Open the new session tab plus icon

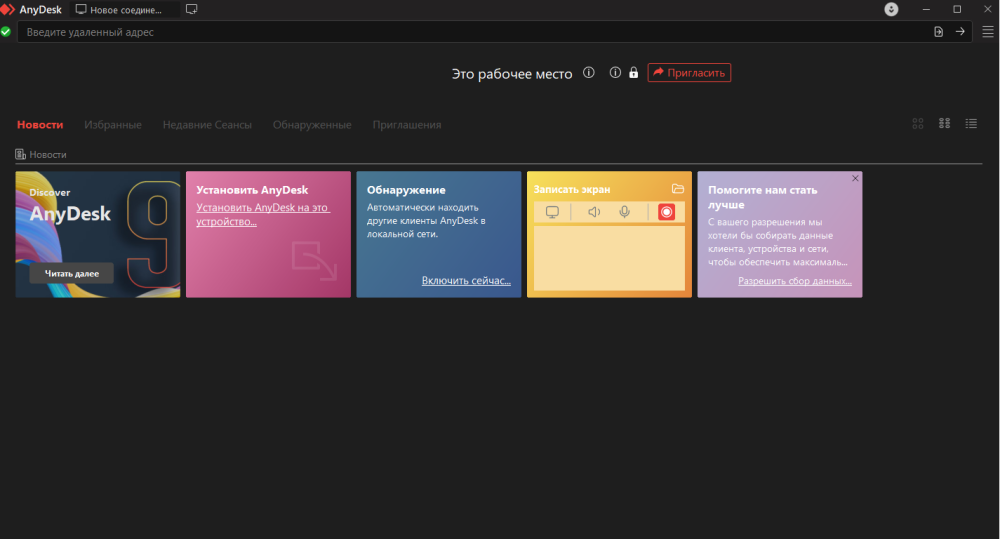coord(191,10)
